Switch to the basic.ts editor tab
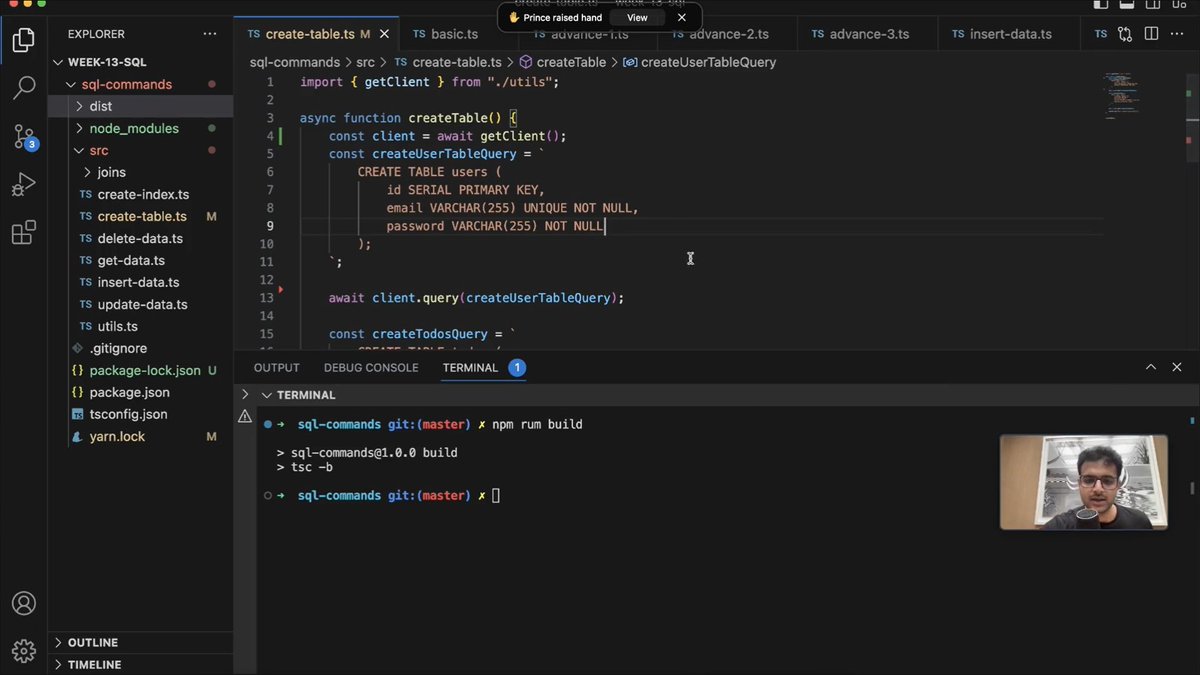The image size is (1200, 675). (454, 34)
